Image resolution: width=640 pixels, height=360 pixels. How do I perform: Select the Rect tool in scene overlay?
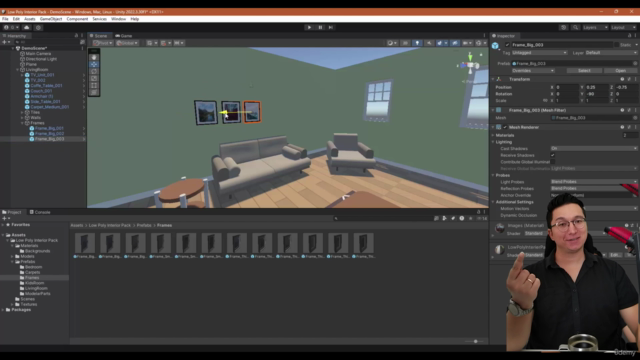click(x=94, y=85)
